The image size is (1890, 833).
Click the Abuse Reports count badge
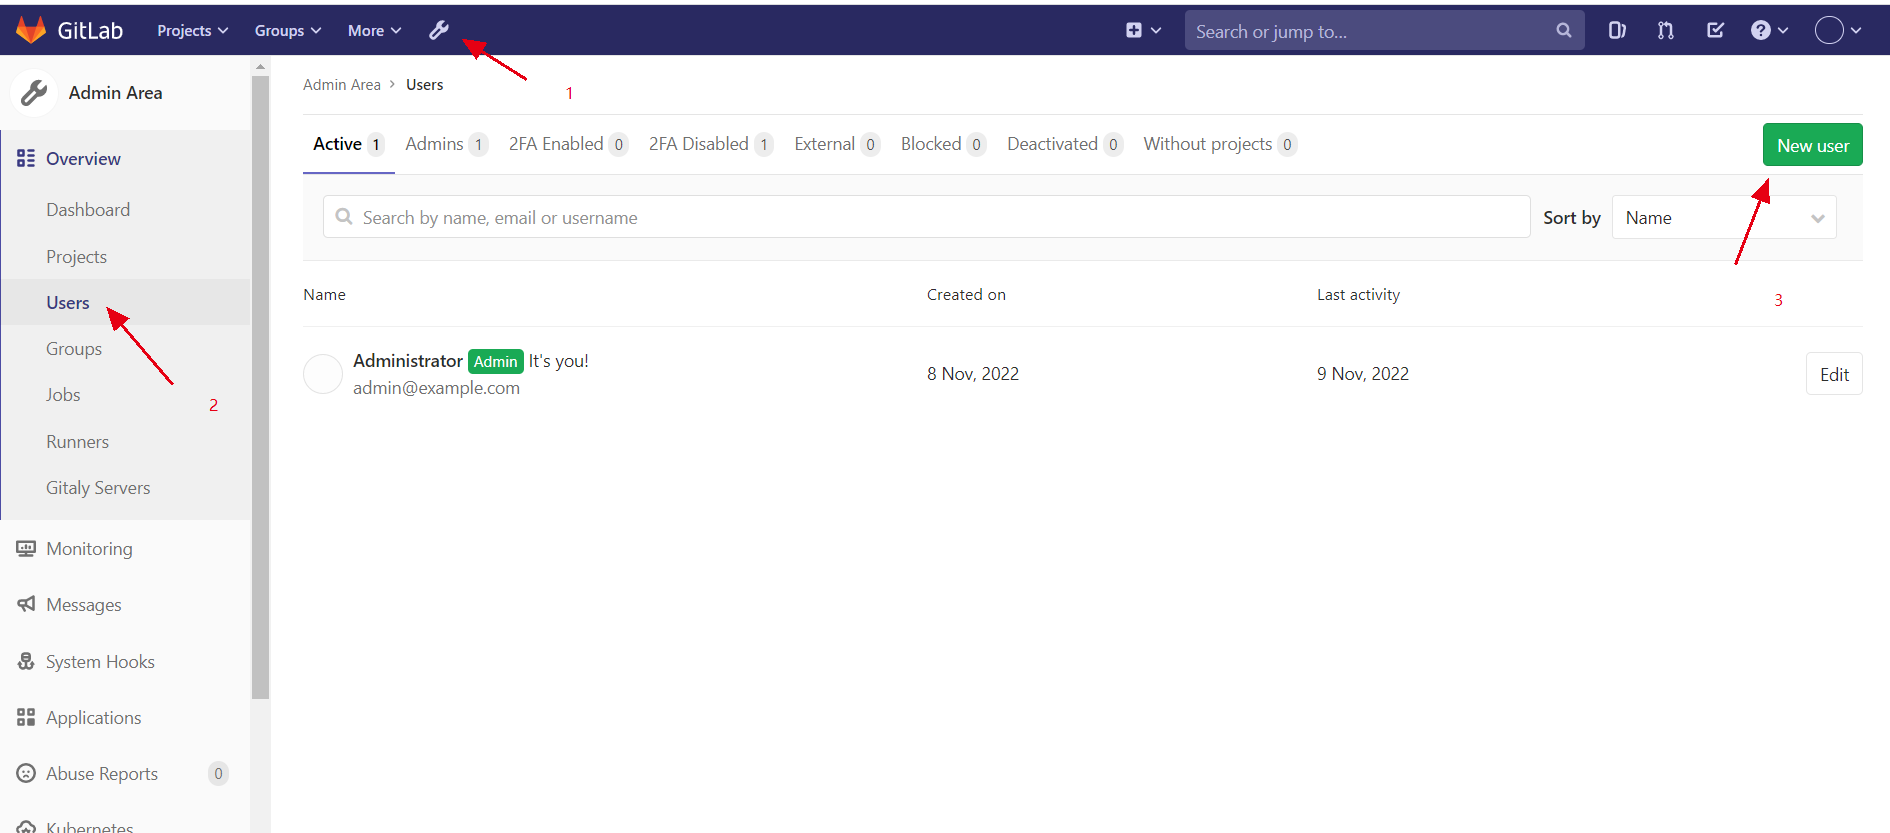(x=218, y=774)
